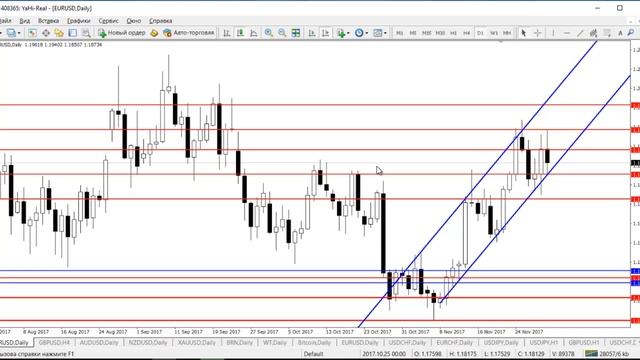The image size is (640, 360).
Task: Switch to the USDJPY,Daily chart tab
Action: [501, 342]
